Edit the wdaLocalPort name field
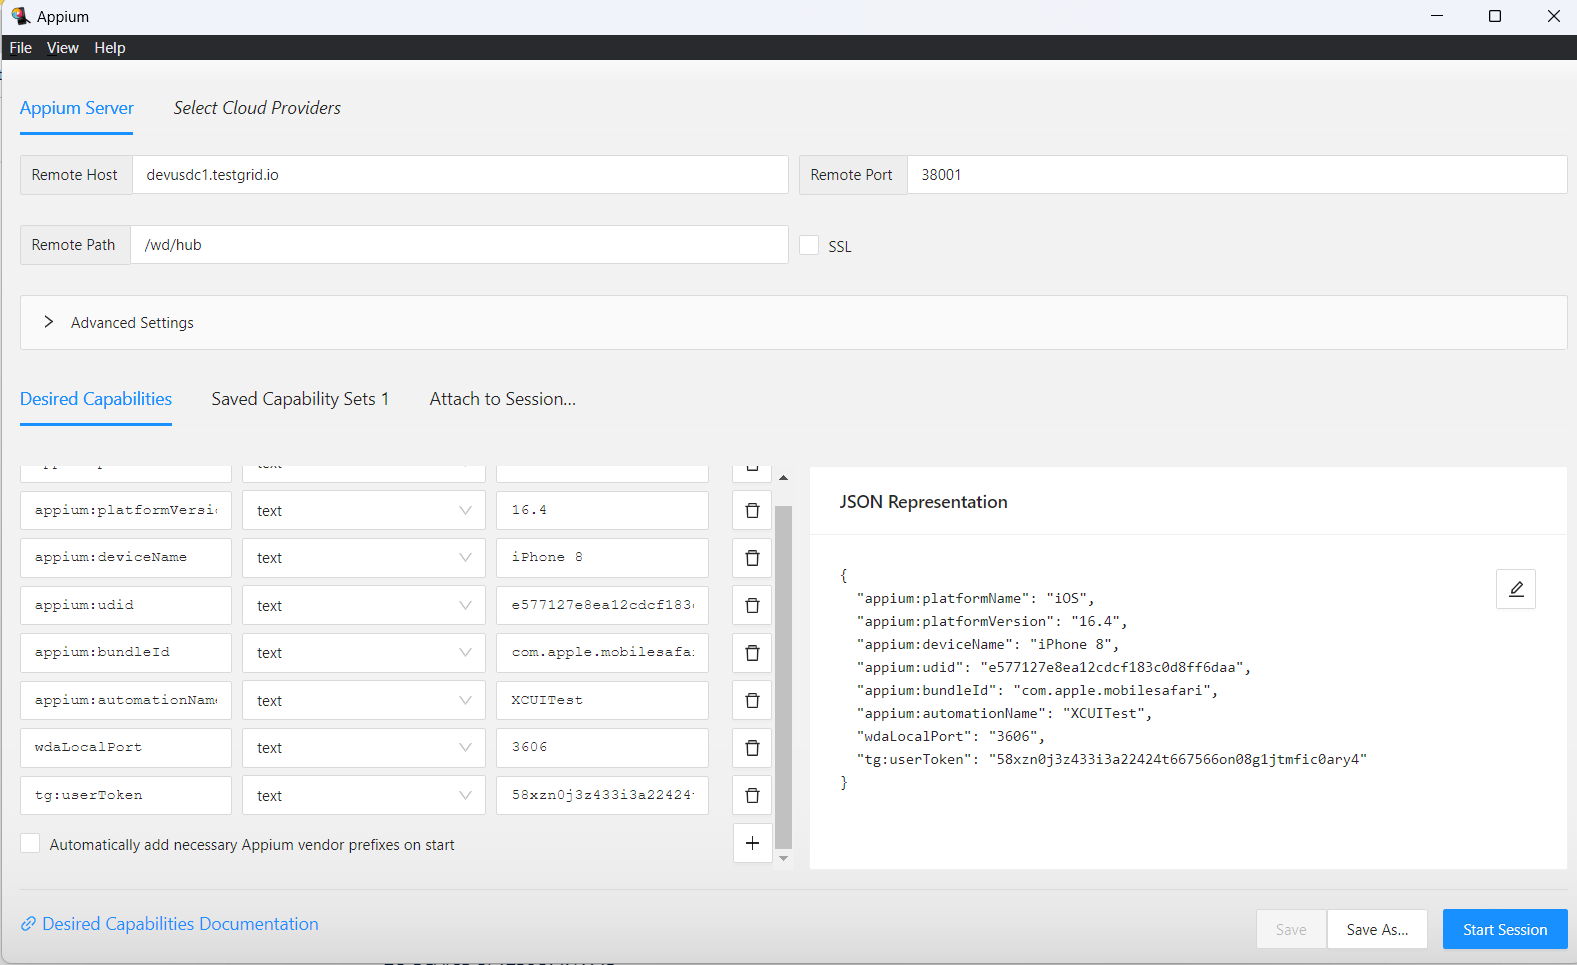The height and width of the screenshot is (965, 1577). 126,748
